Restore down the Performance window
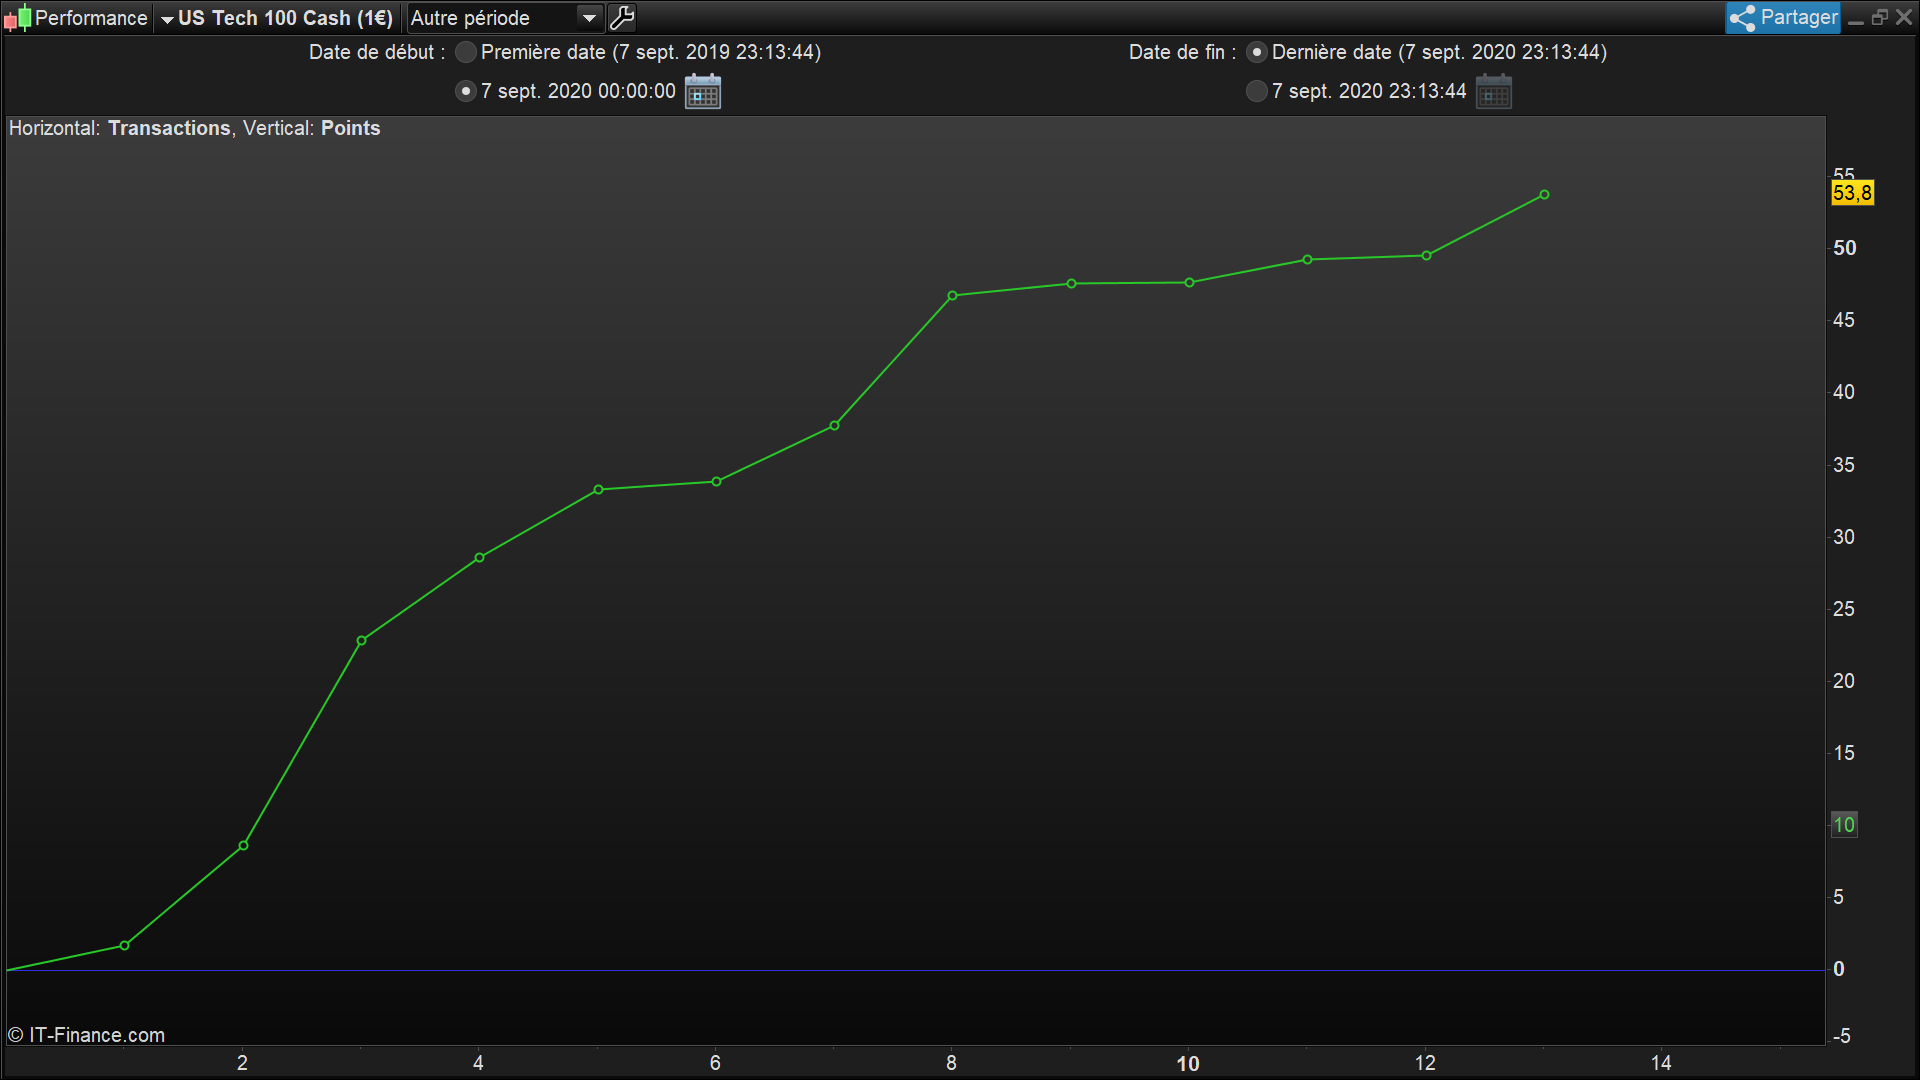The width and height of the screenshot is (1920, 1080). point(1880,18)
